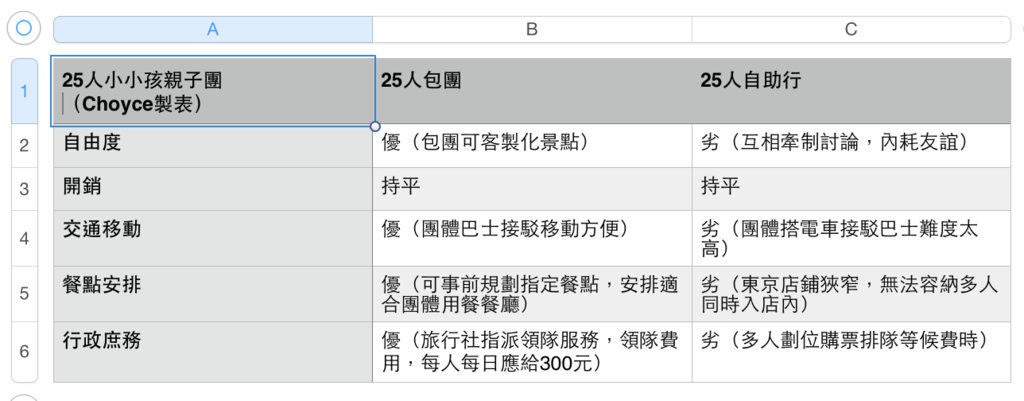Select cell starting with 劣（東京店鋪狹窄

[851, 294]
